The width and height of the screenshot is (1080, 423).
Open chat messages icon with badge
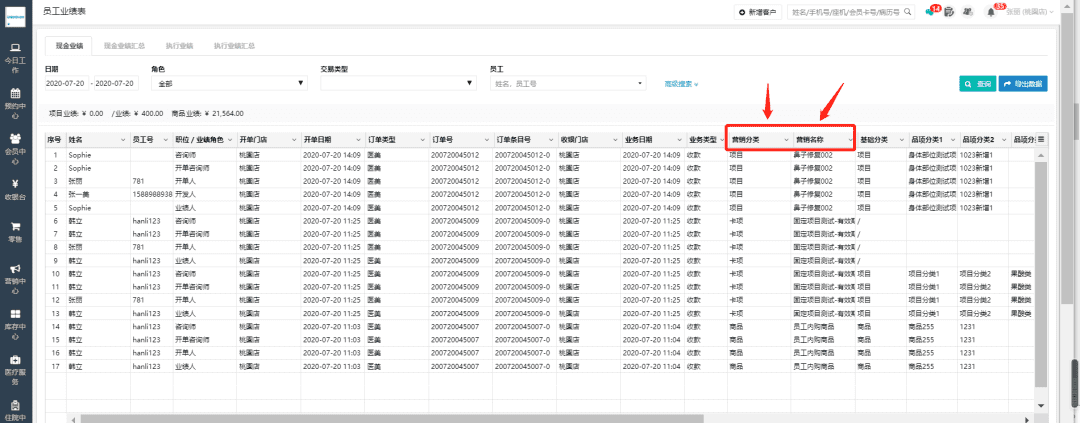point(930,12)
